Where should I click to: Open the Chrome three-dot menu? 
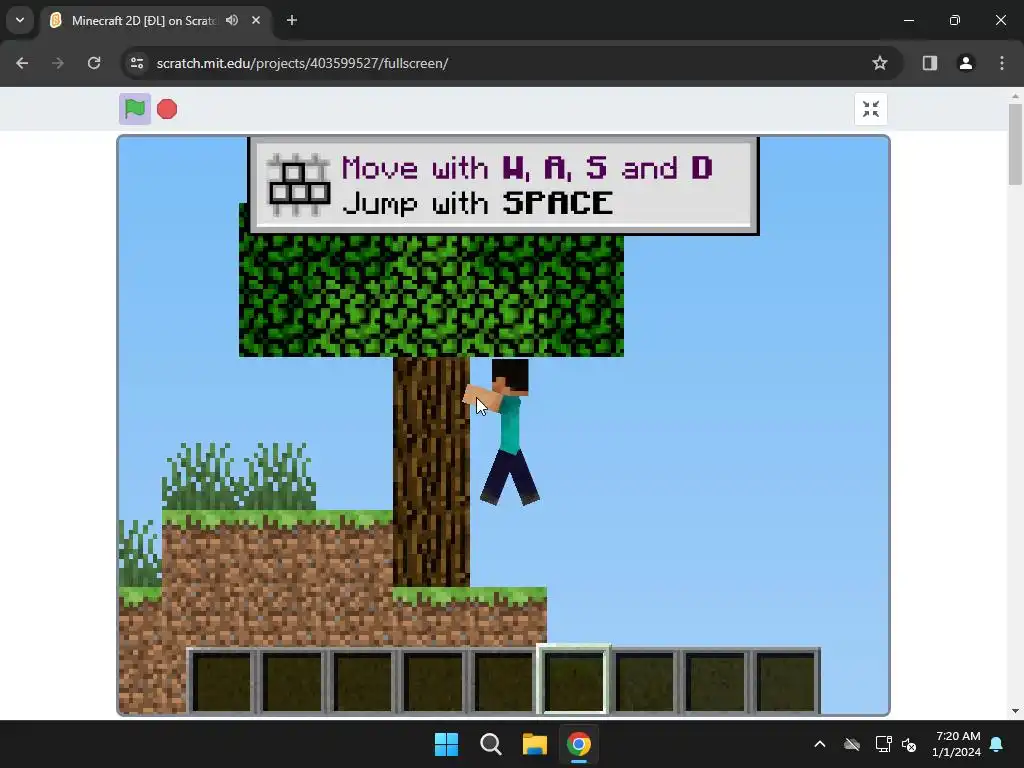click(x=1002, y=63)
